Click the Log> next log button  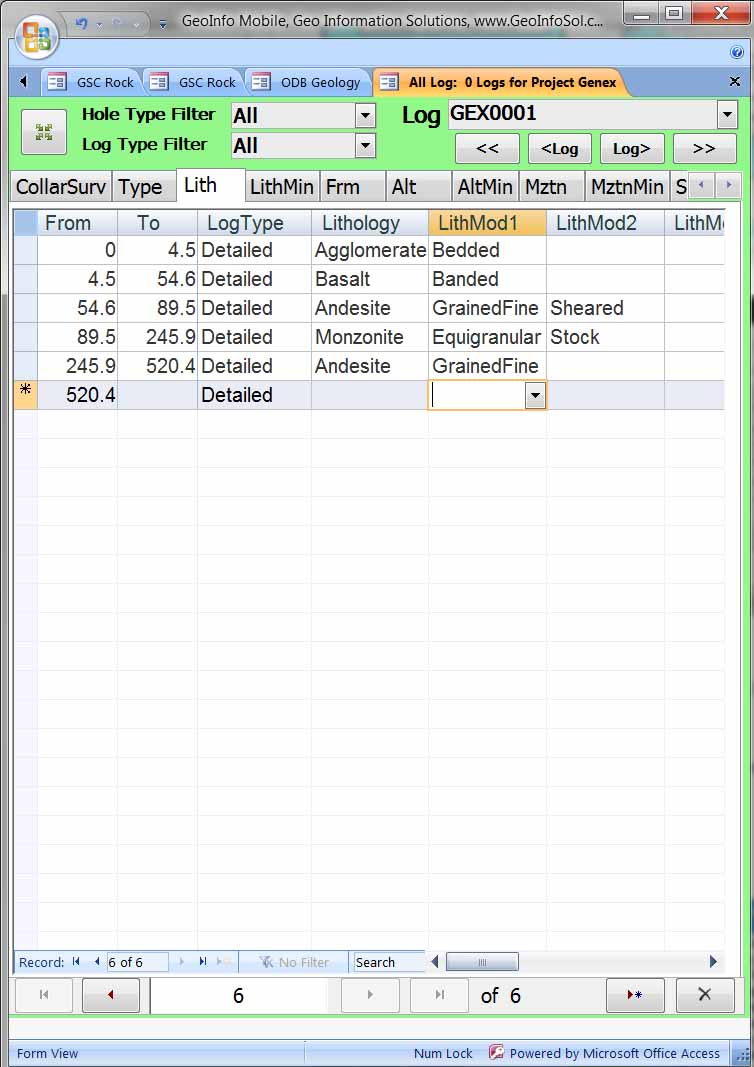click(631, 149)
